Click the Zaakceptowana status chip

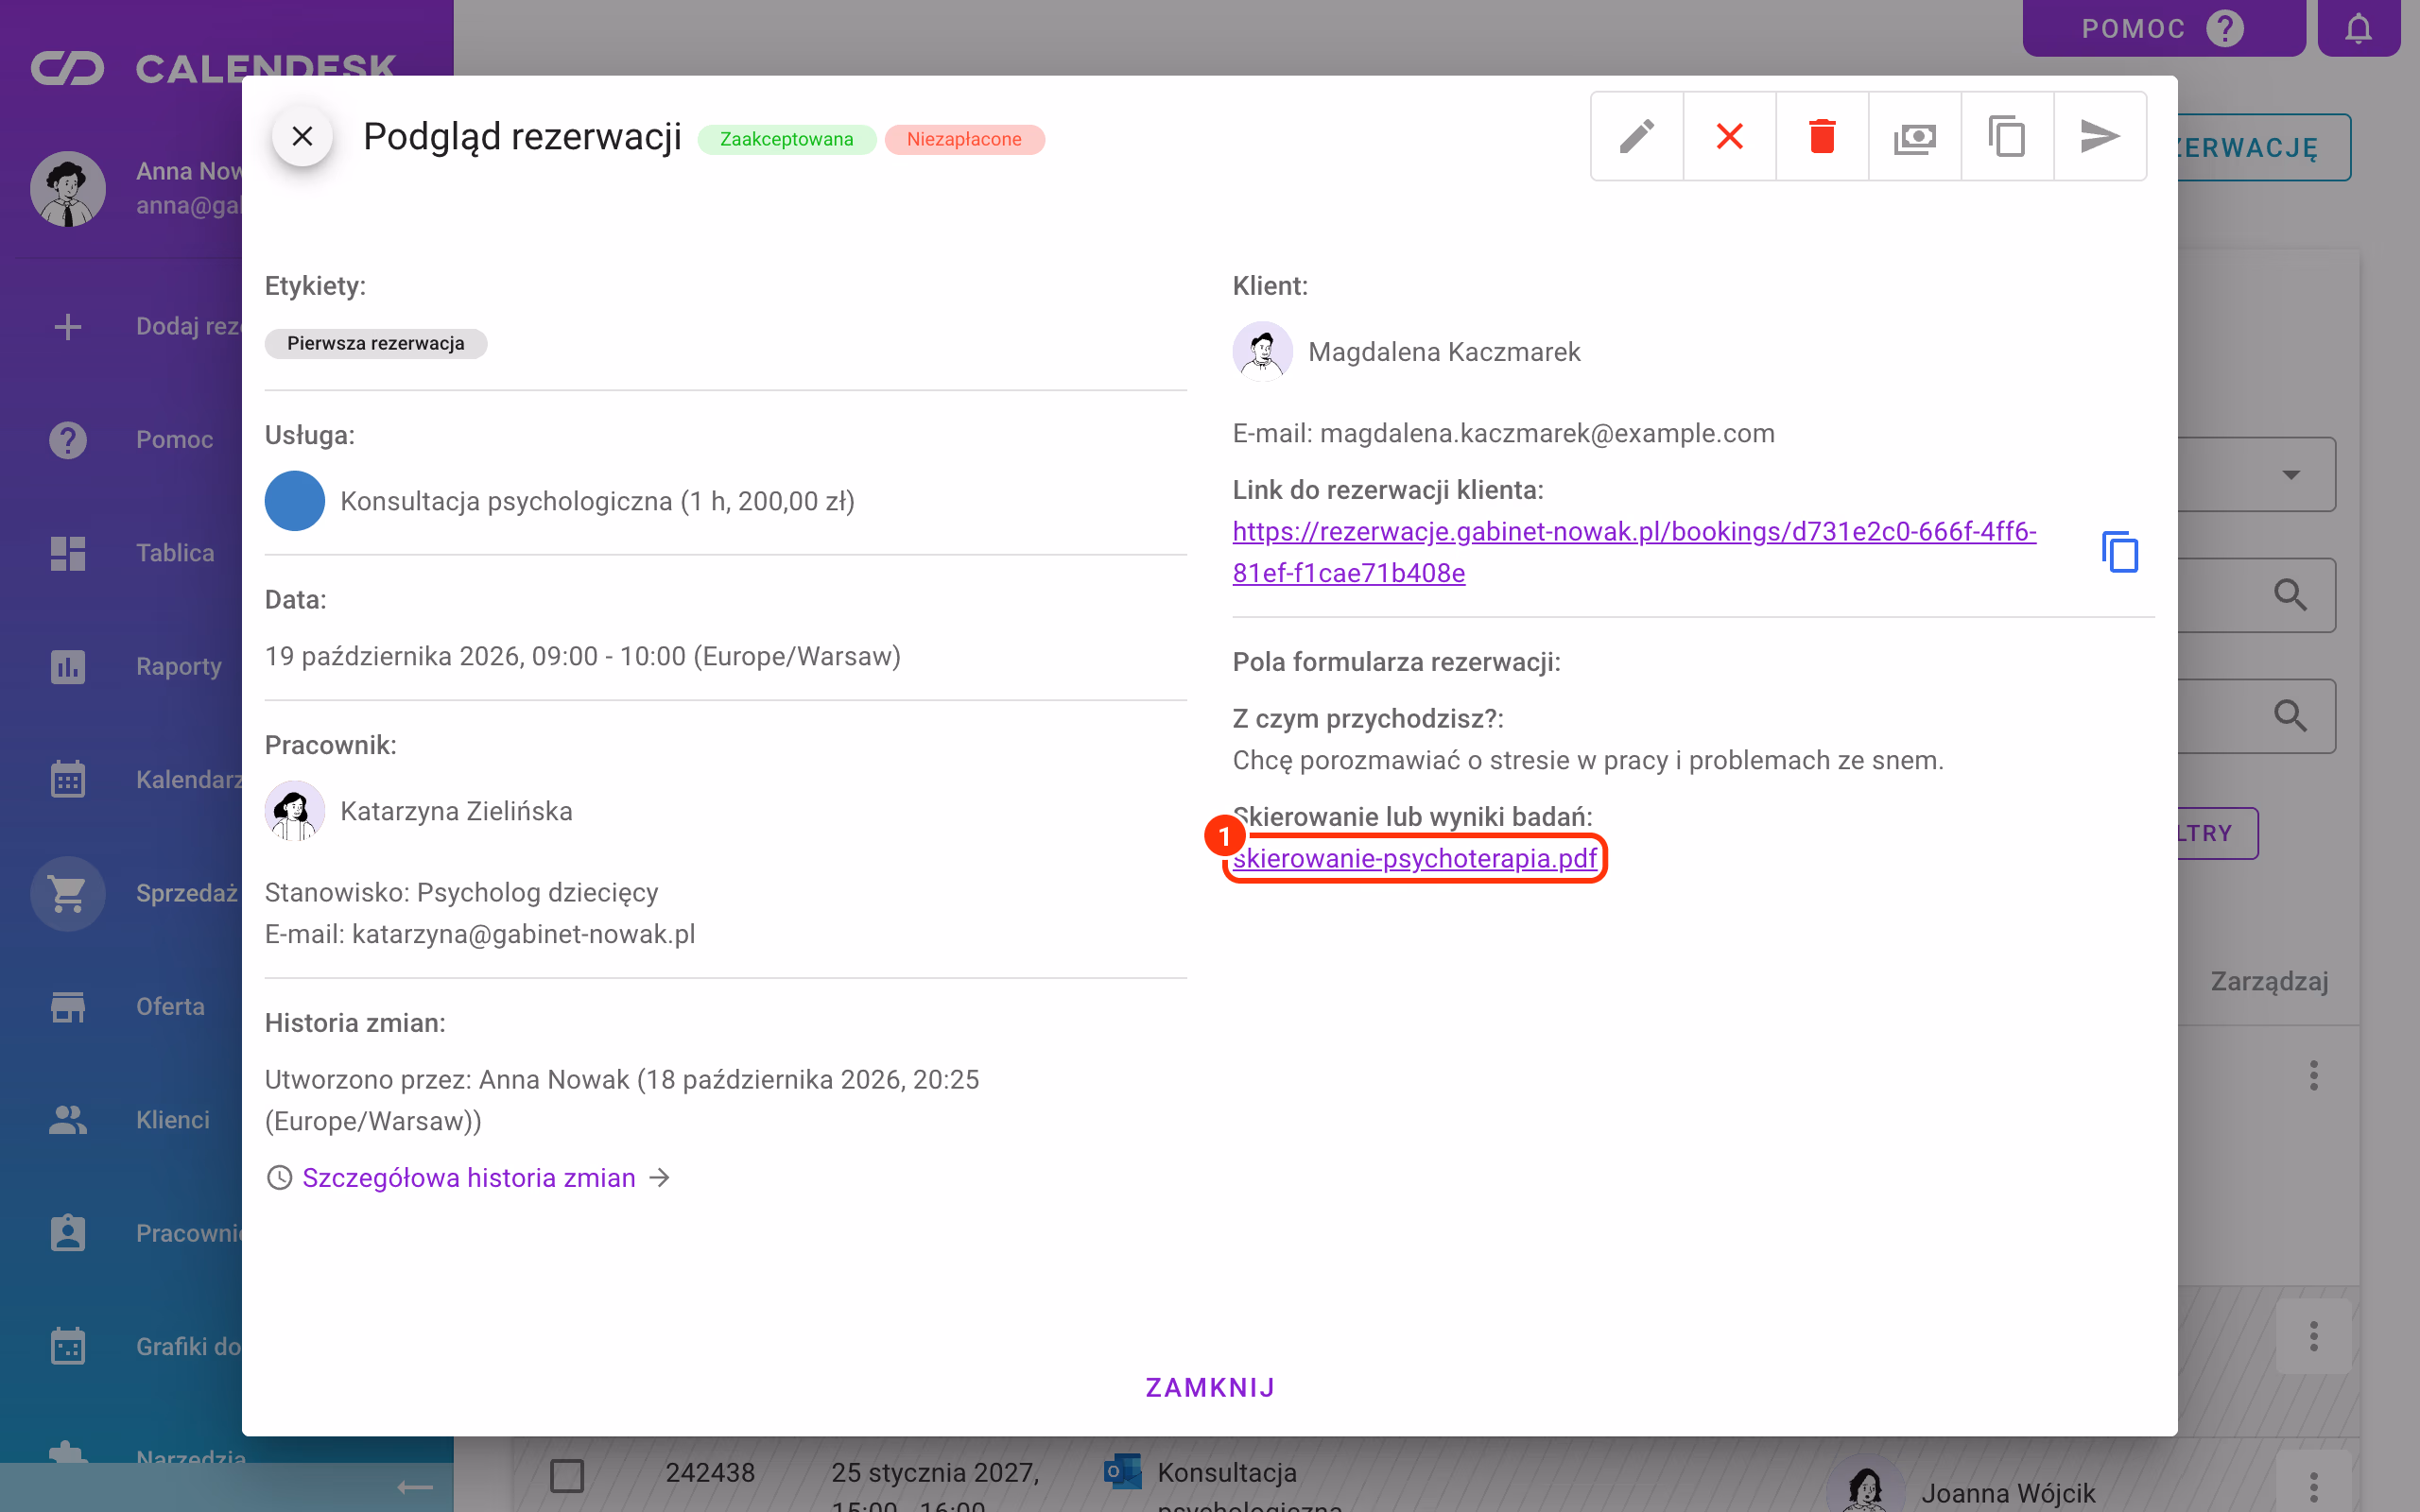[786, 139]
